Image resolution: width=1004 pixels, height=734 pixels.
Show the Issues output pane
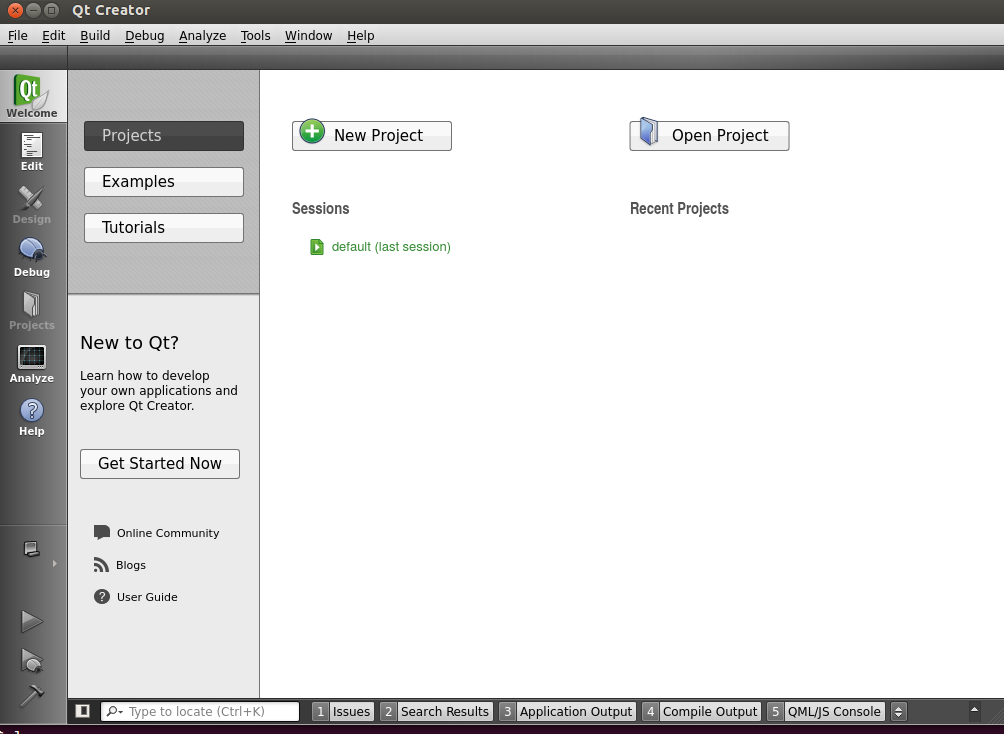pos(343,712)
